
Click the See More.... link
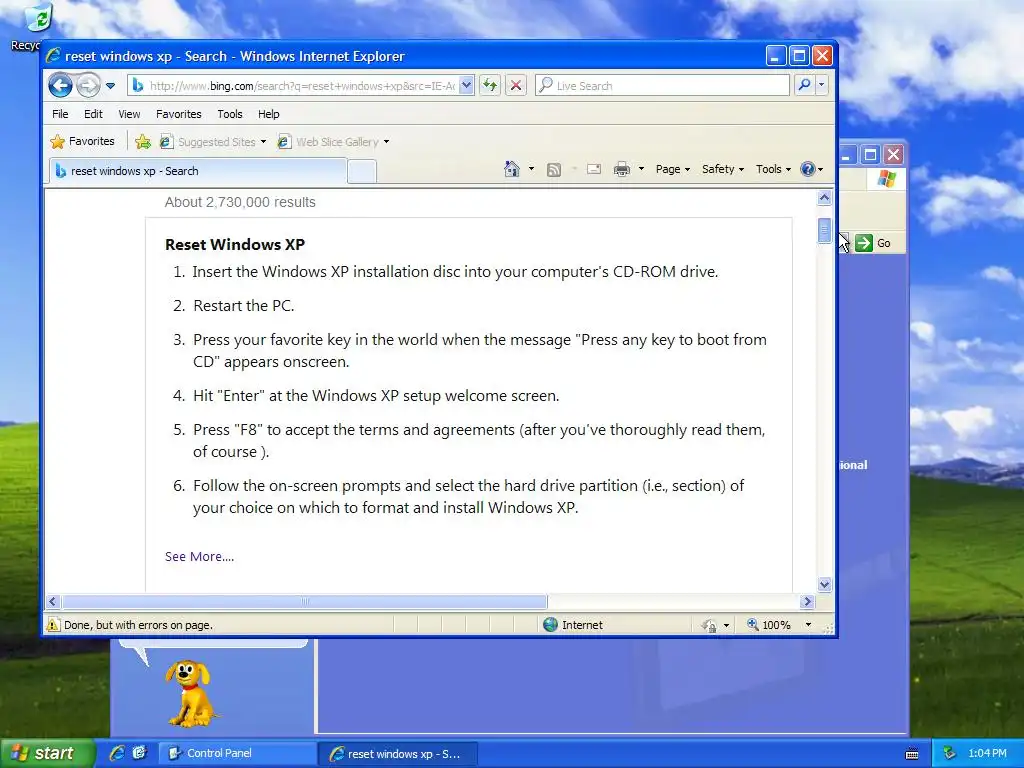(199, 556)
